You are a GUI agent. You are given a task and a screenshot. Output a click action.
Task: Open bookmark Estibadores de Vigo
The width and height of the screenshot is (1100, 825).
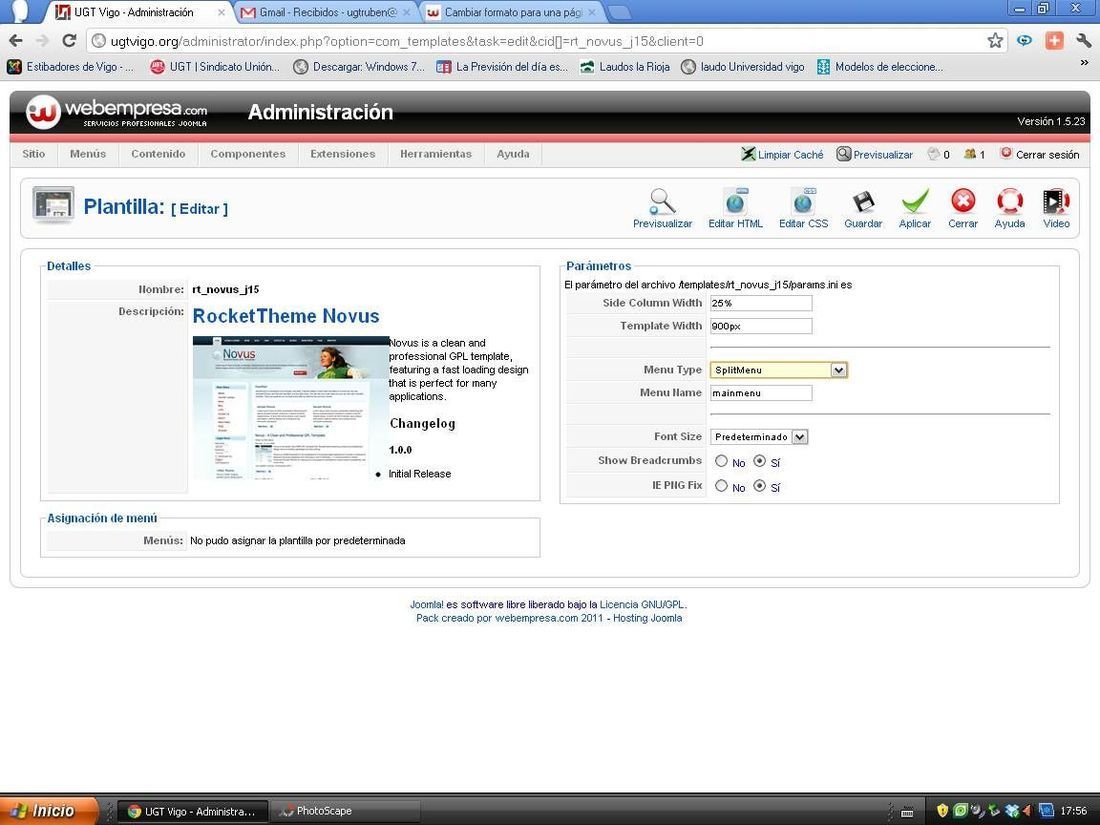click(70, 67)
